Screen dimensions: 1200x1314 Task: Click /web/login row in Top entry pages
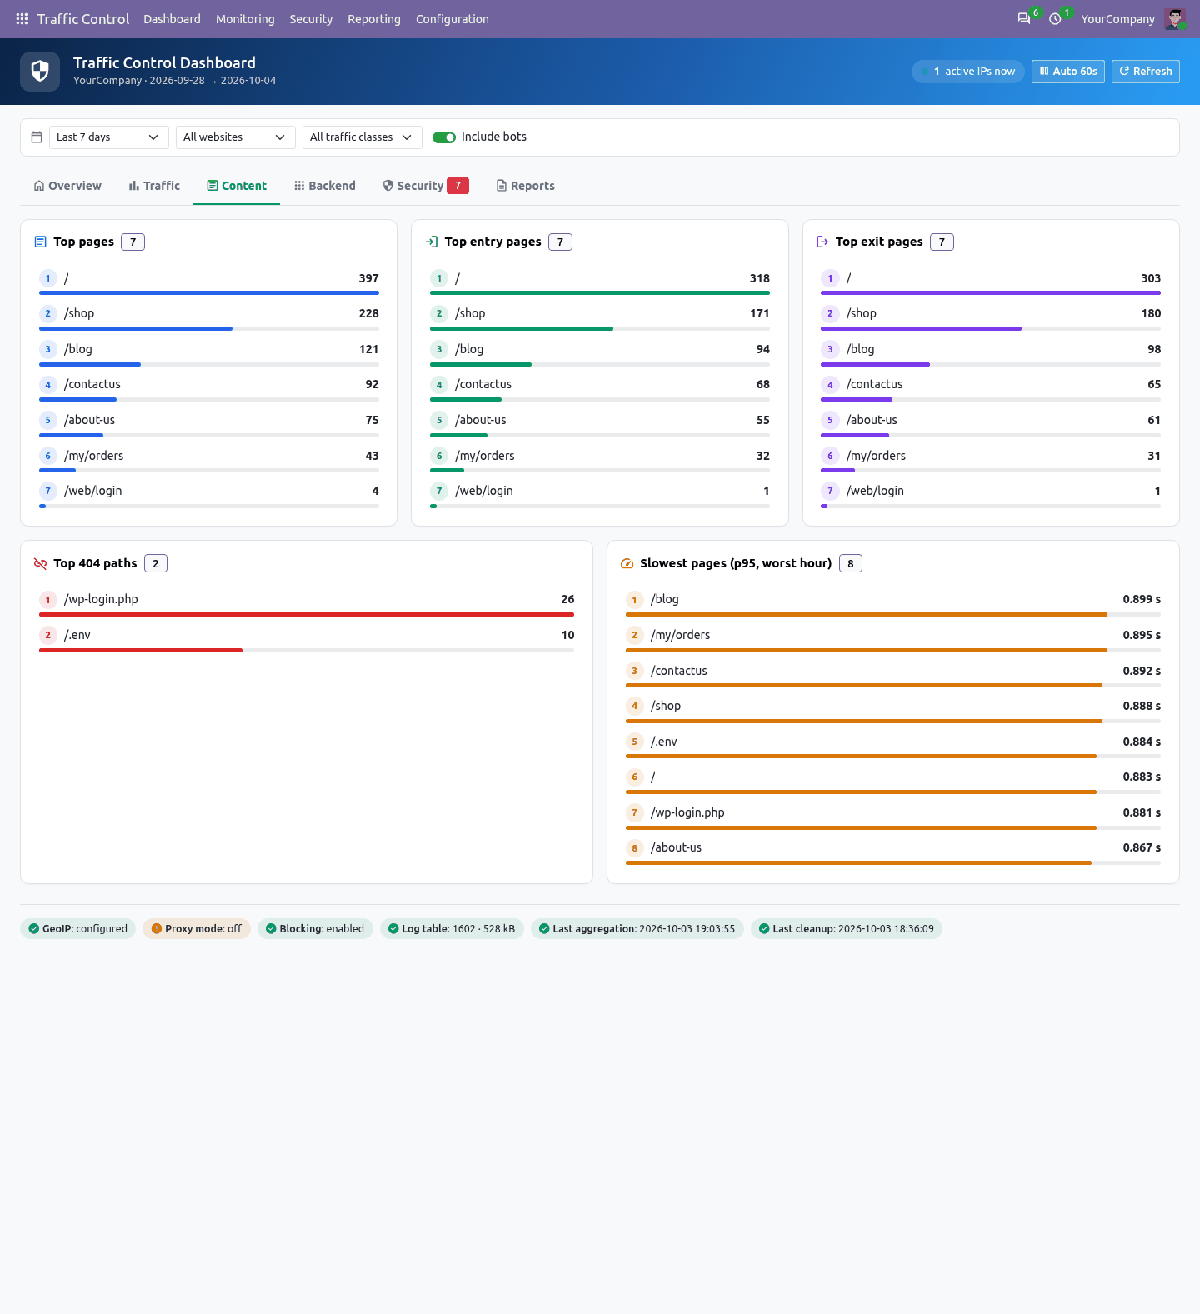(600, 495)
